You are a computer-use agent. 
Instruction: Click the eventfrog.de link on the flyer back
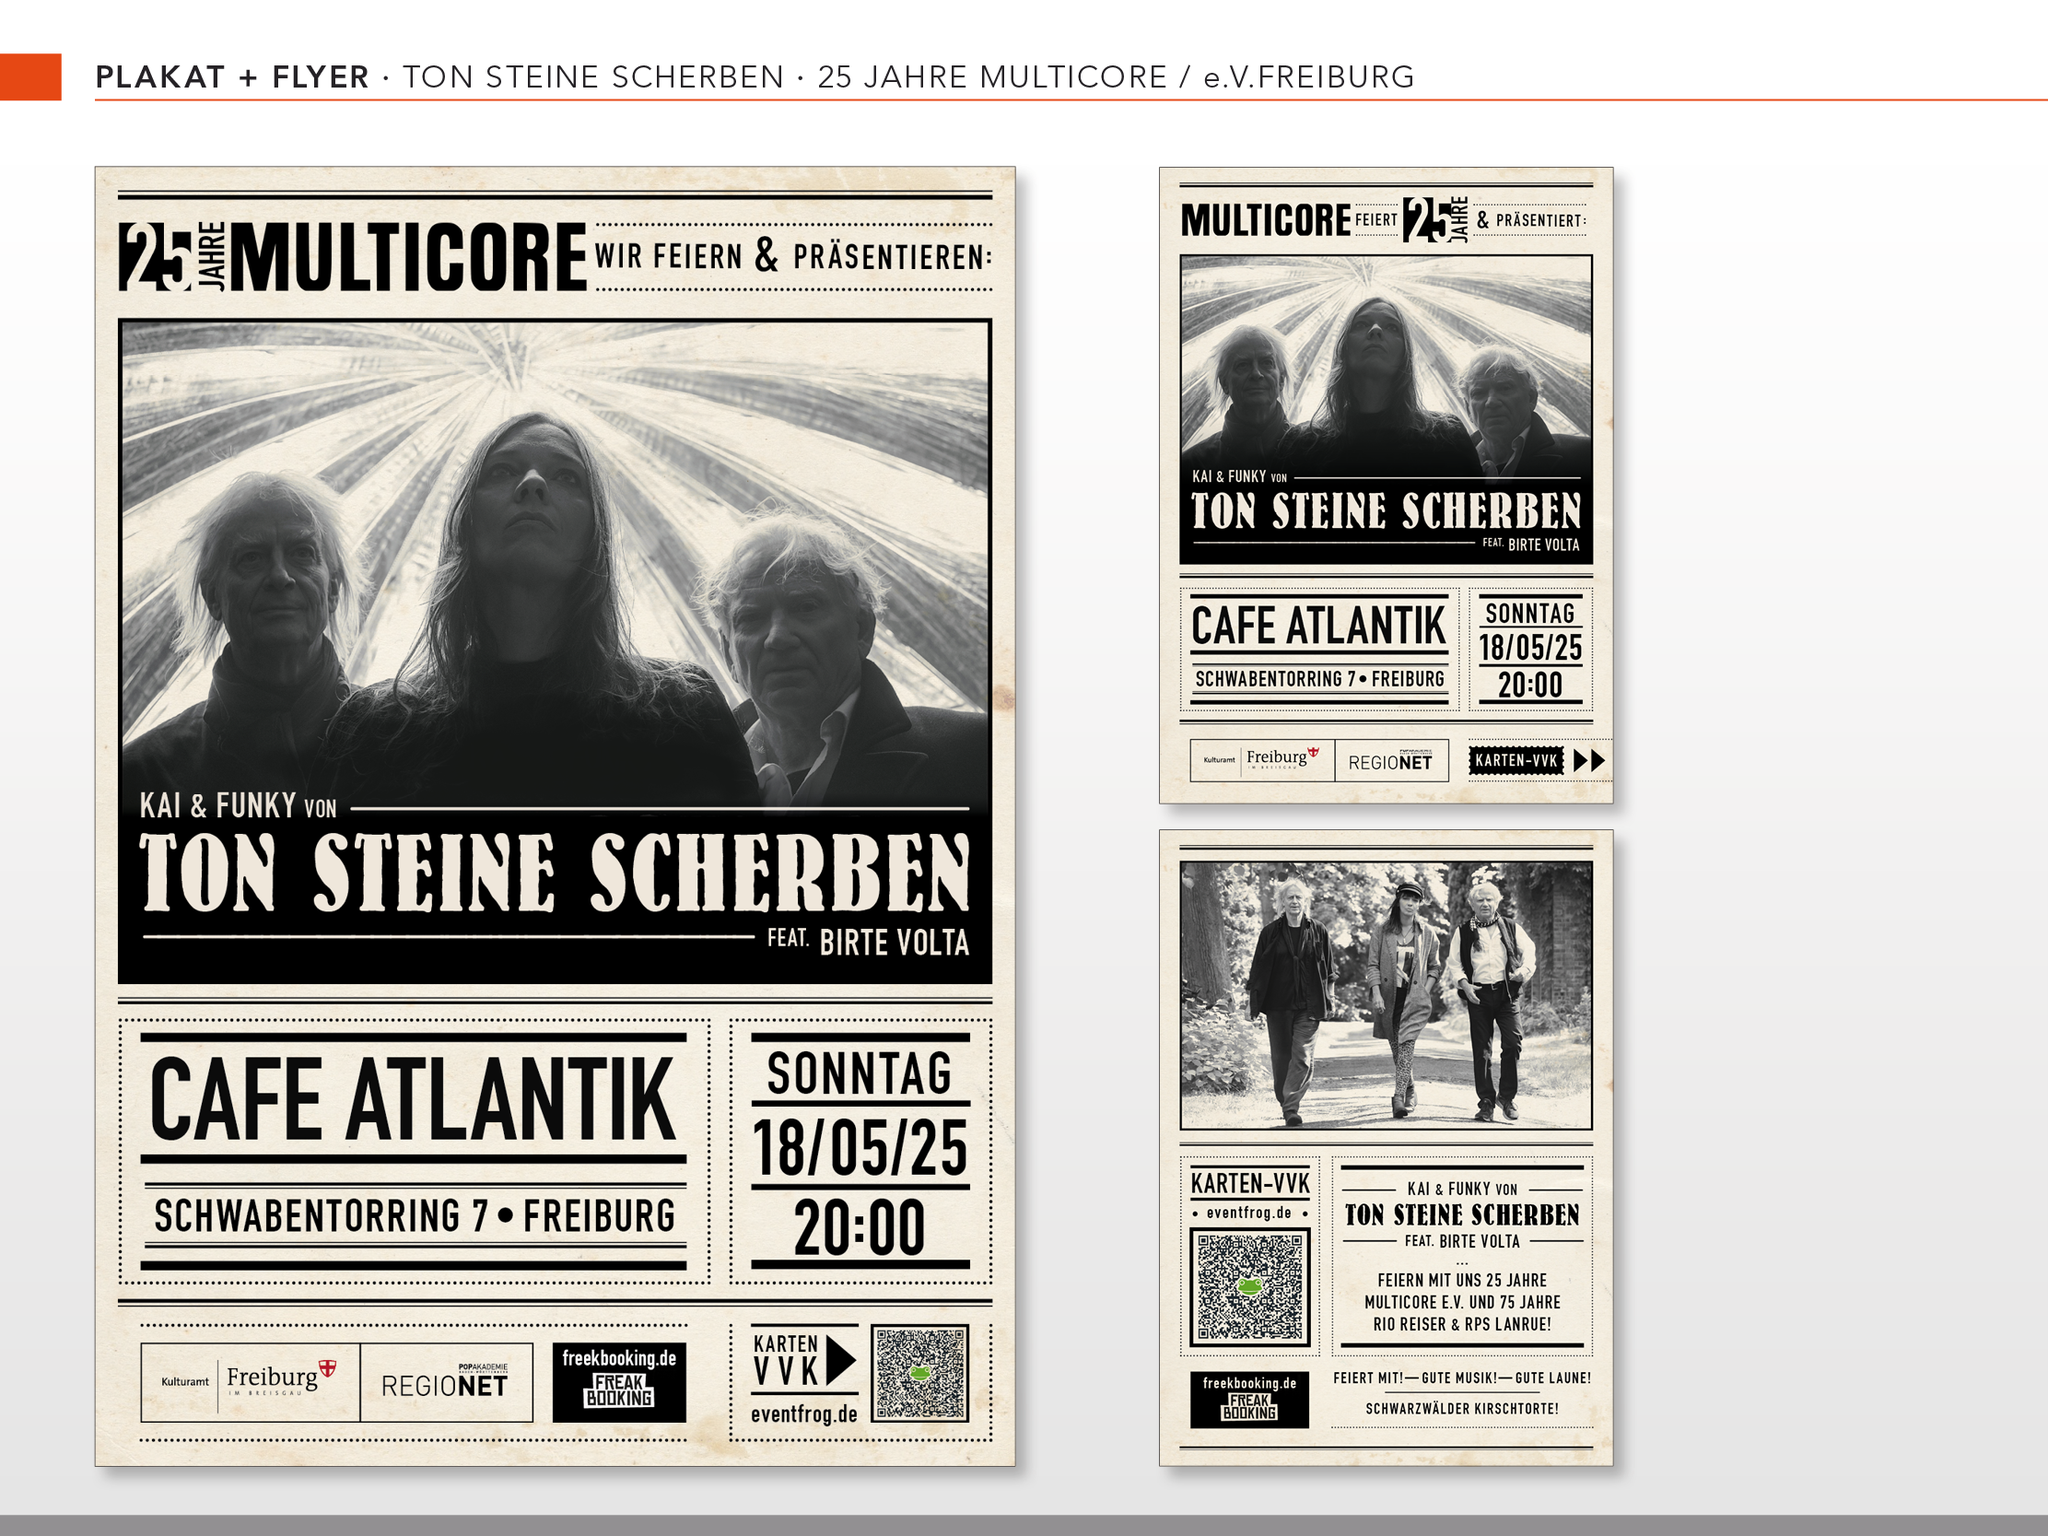[x=1249, y=1213]
